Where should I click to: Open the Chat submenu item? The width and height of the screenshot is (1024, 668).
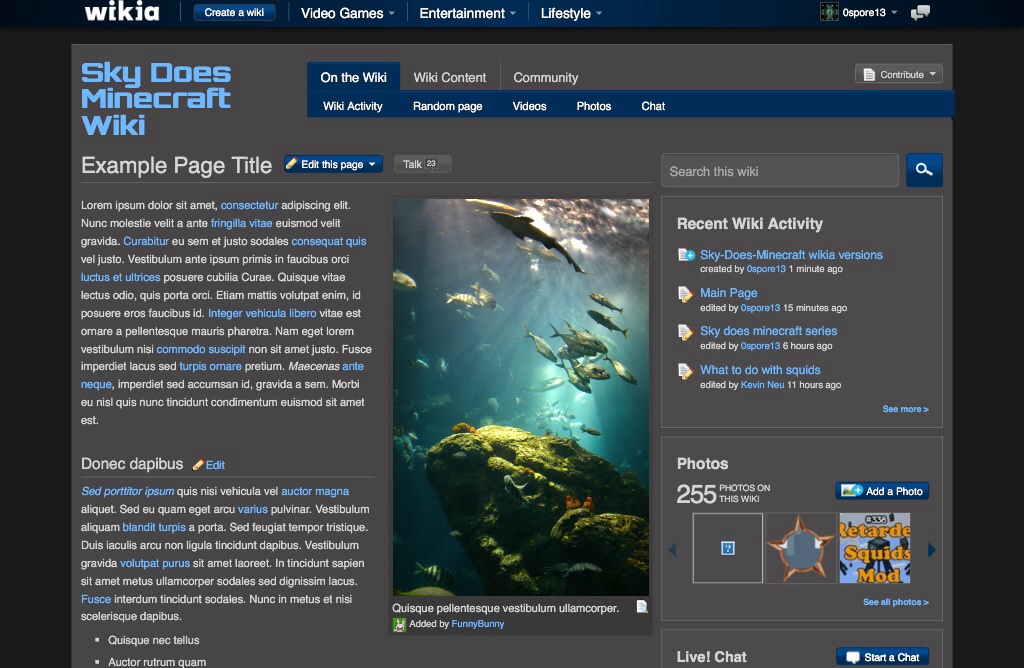653,106
